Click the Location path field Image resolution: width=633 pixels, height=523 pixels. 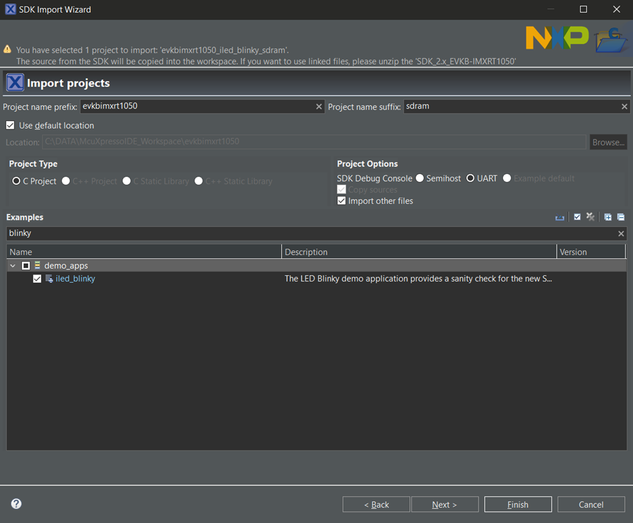tap(314, 142)
